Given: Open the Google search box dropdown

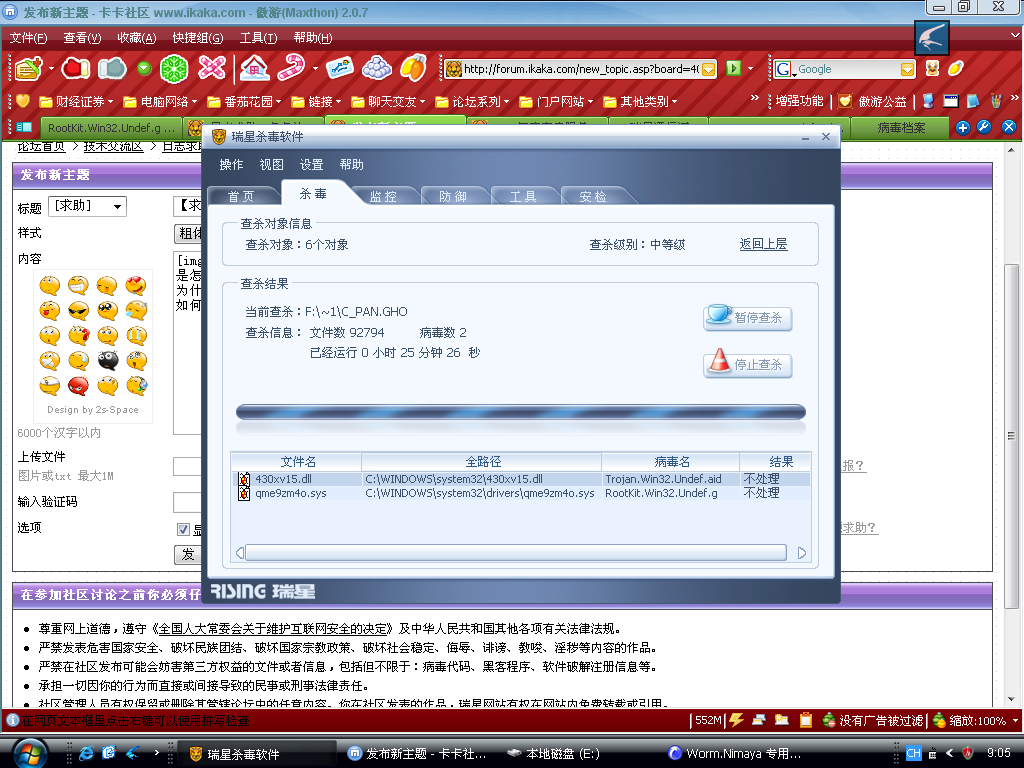Looking at the screenshot, I should click(x=907, y=69).
